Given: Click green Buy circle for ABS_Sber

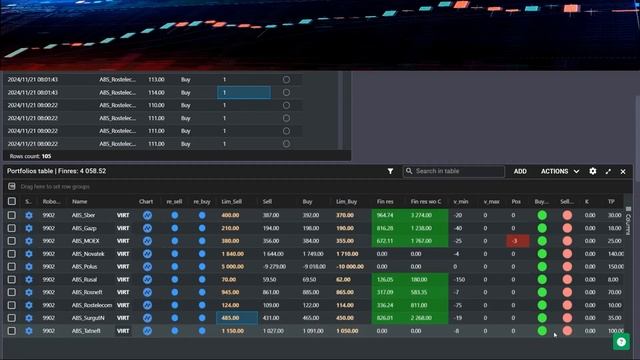Looking at the screenshot, I should [542, 215].
